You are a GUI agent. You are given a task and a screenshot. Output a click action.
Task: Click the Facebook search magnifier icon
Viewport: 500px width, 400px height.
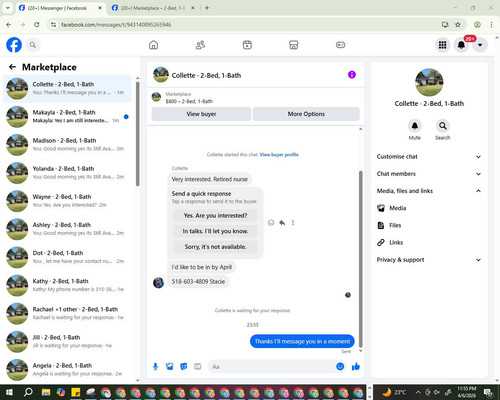coord(33,45)
